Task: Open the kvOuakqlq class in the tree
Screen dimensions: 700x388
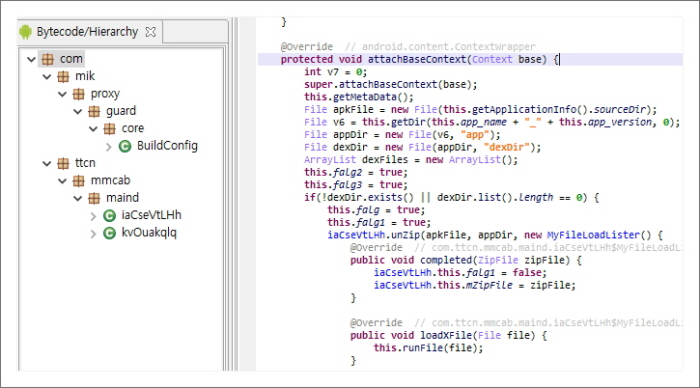Action: 149,233
